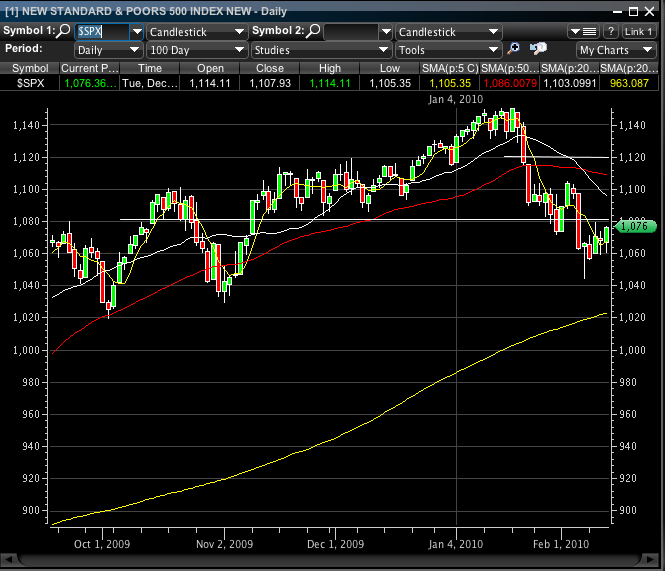Click the green 1,076 current price marker
Screen dimensions: 665x571
coord(634,227)
